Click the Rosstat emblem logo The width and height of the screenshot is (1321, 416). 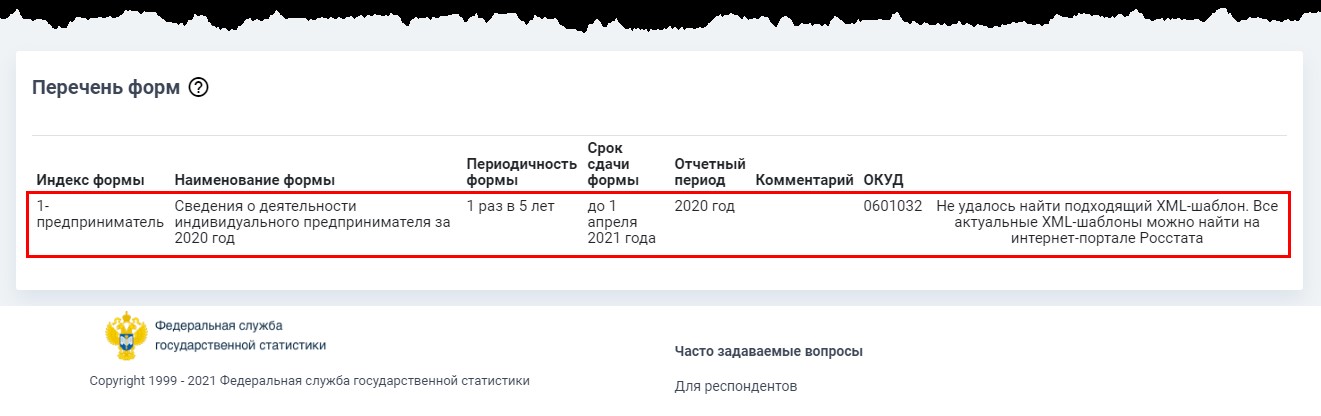(127, 336)
